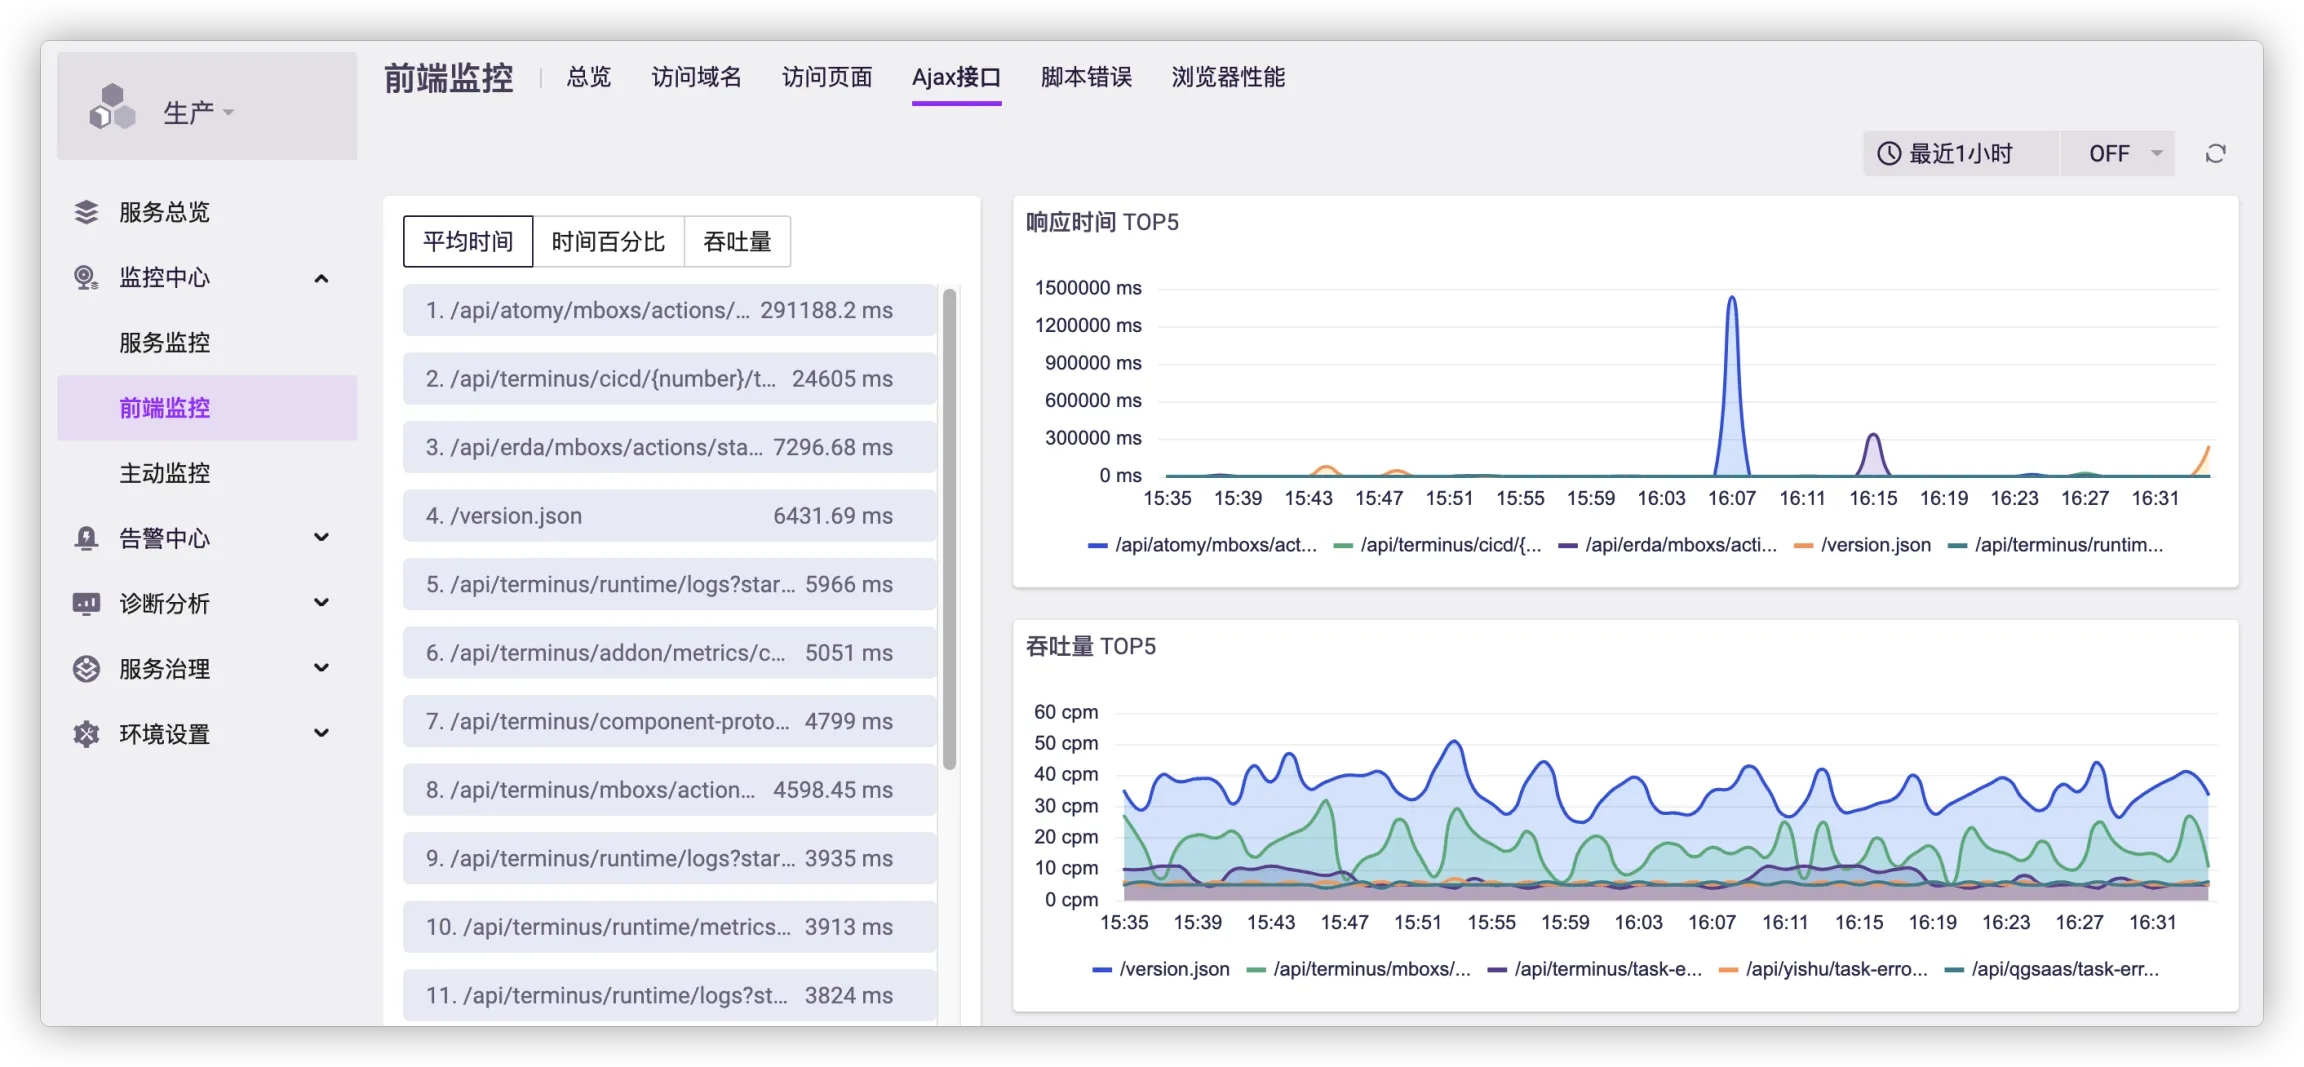
Task: Click the clock icon beside 最近1小时
Action: point(1889,154)
